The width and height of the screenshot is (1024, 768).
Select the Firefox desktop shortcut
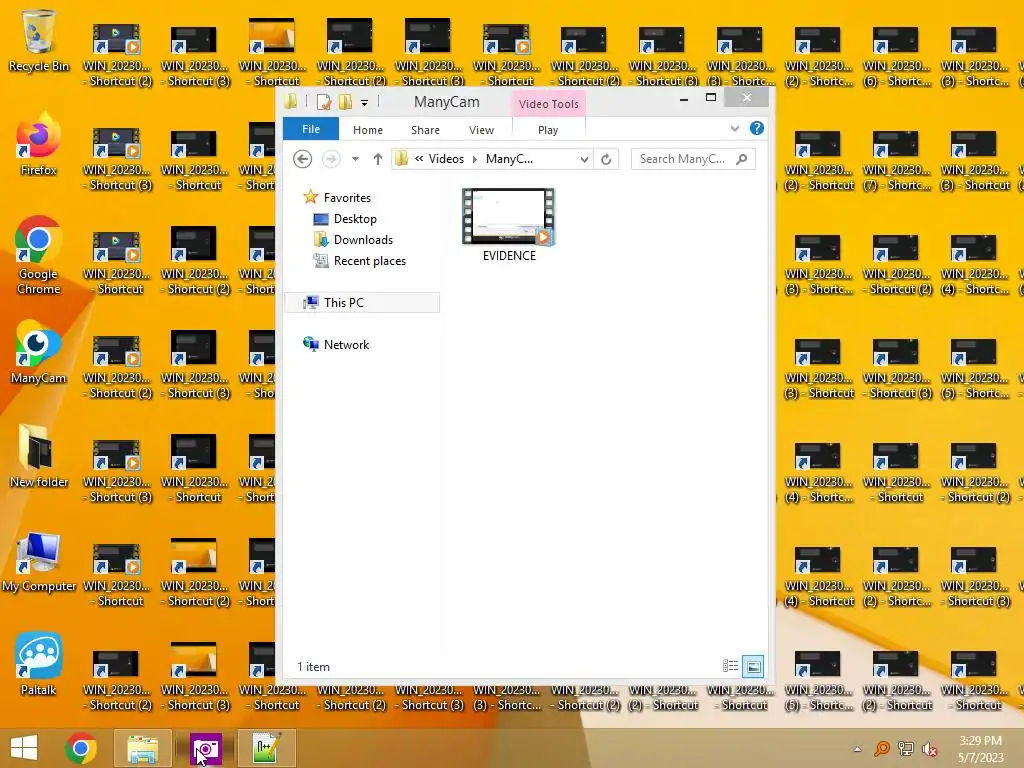tap(39, 144)
